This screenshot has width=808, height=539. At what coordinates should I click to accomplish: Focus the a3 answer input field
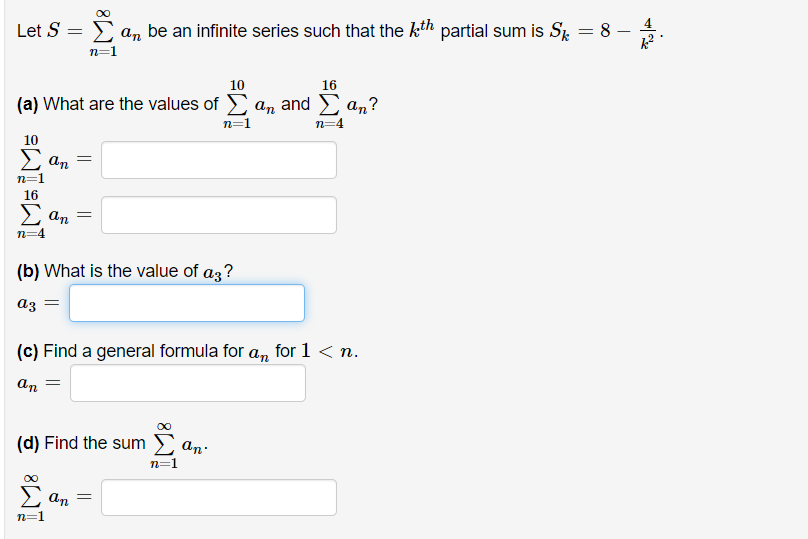187,303
